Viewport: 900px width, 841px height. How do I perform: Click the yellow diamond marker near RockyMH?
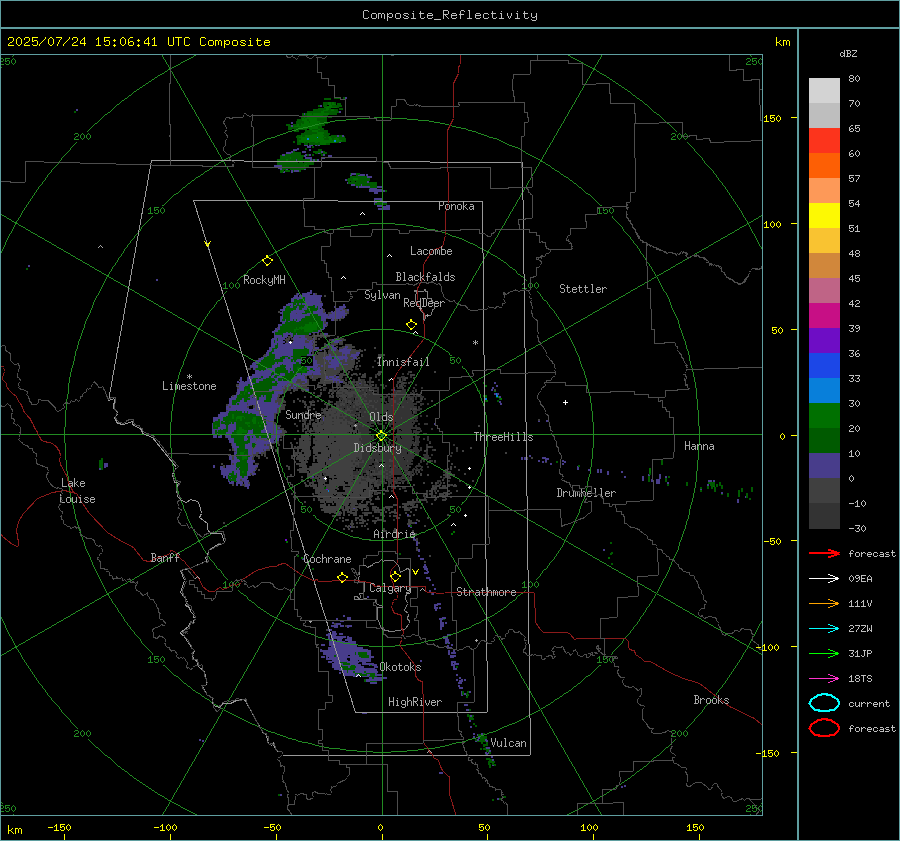(x=267, y=261)
